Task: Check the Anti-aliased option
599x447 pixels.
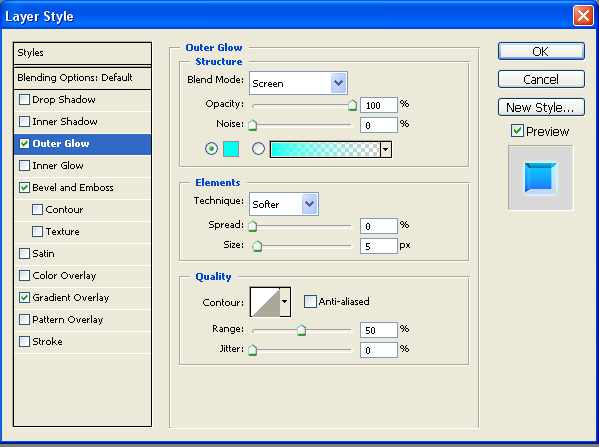Action: pyautogui.click(x=310, y=301)
